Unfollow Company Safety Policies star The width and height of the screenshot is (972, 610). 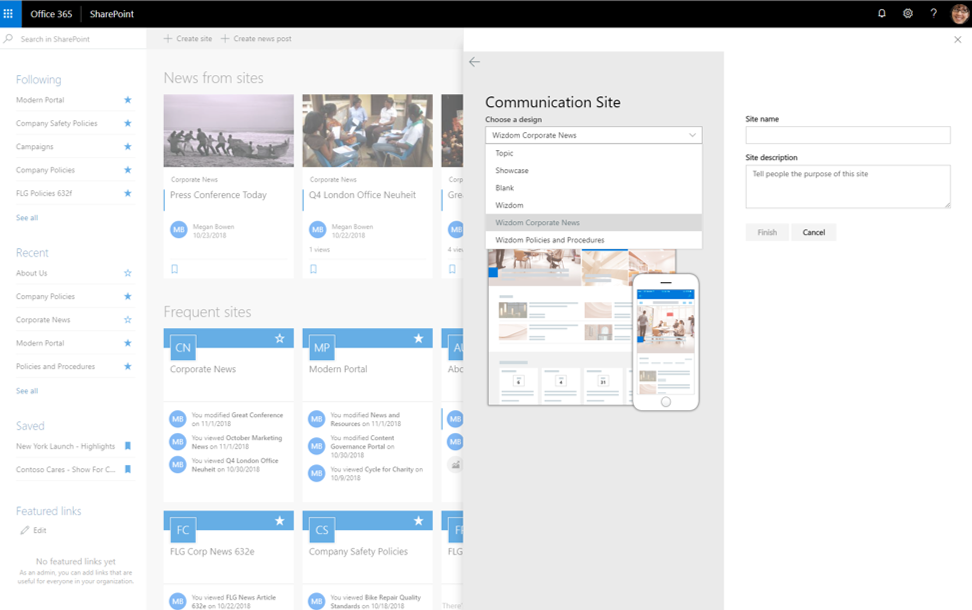[x=128, y=123]
